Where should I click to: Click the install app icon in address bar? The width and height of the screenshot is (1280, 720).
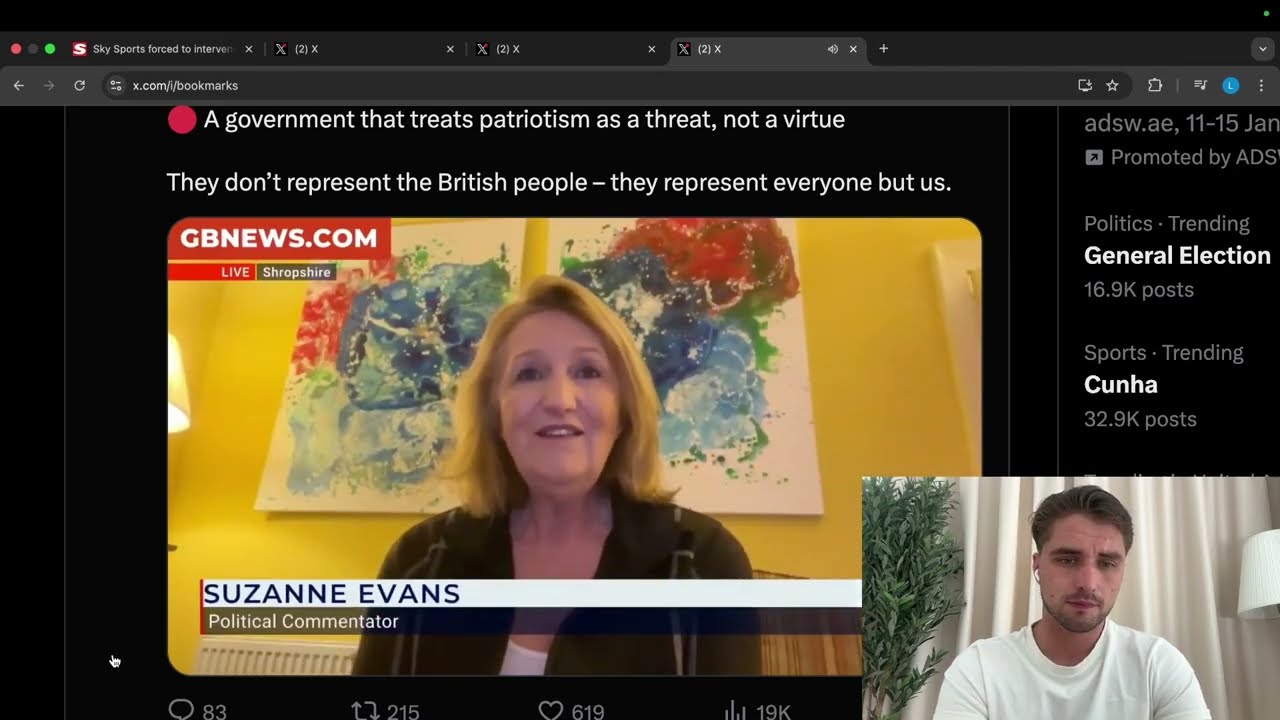(1085, 86)
